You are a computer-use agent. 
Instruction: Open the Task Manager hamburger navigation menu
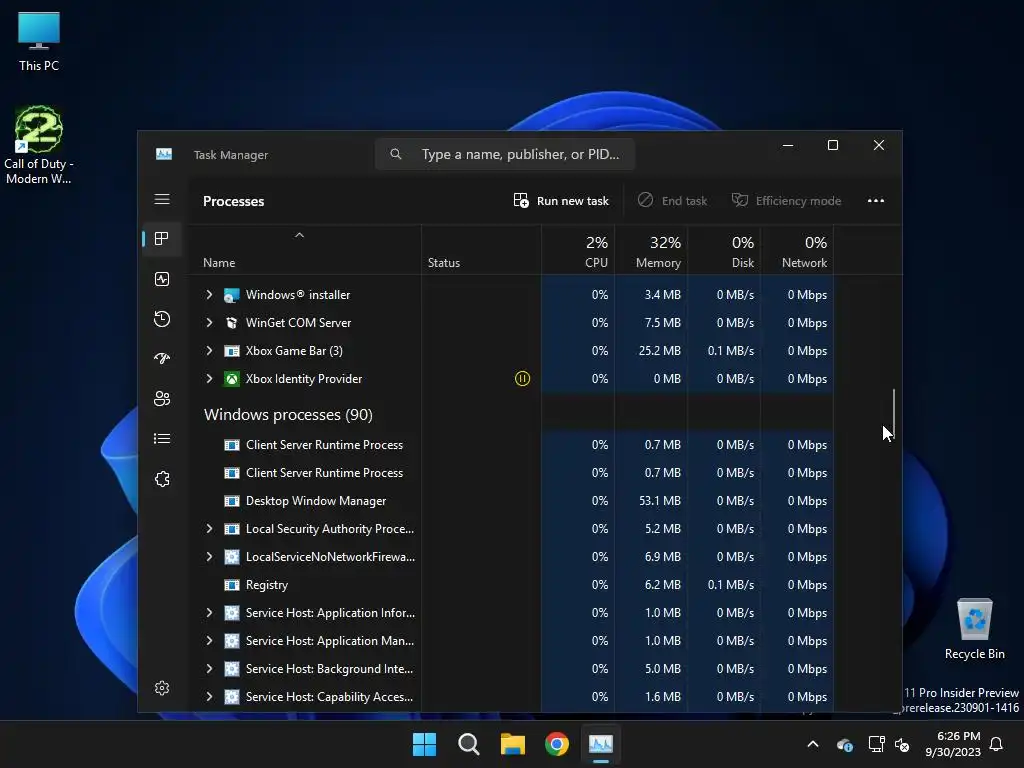(162, 199)
